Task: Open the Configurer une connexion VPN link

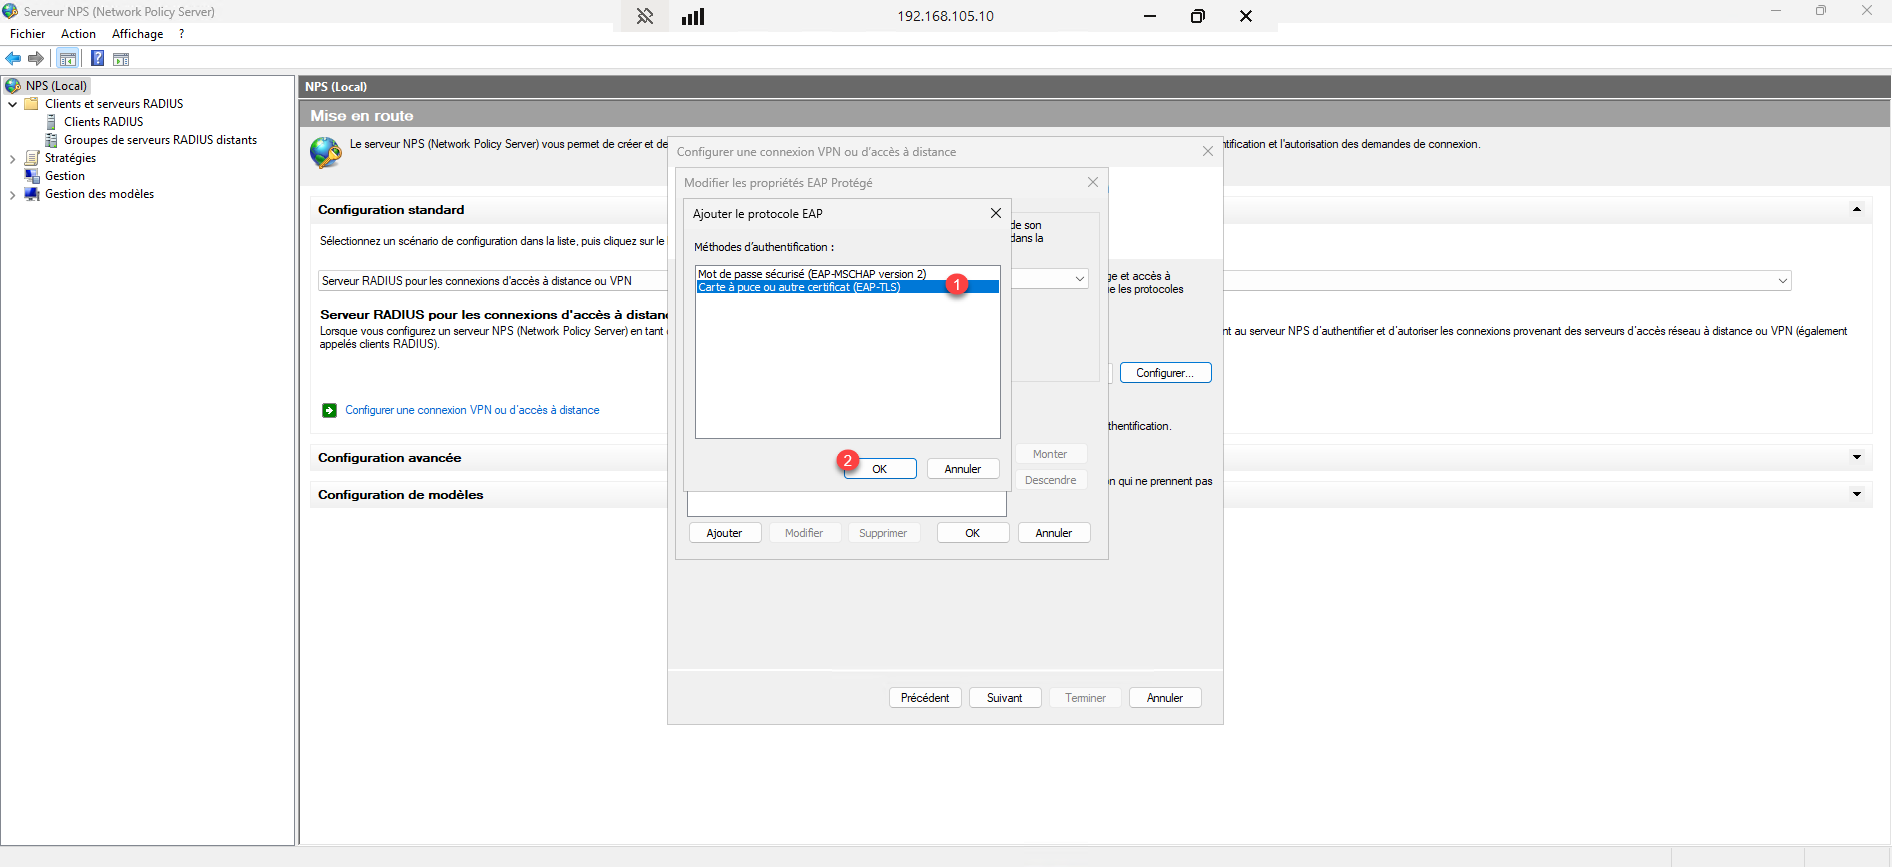Action: [x=472, y=410]
